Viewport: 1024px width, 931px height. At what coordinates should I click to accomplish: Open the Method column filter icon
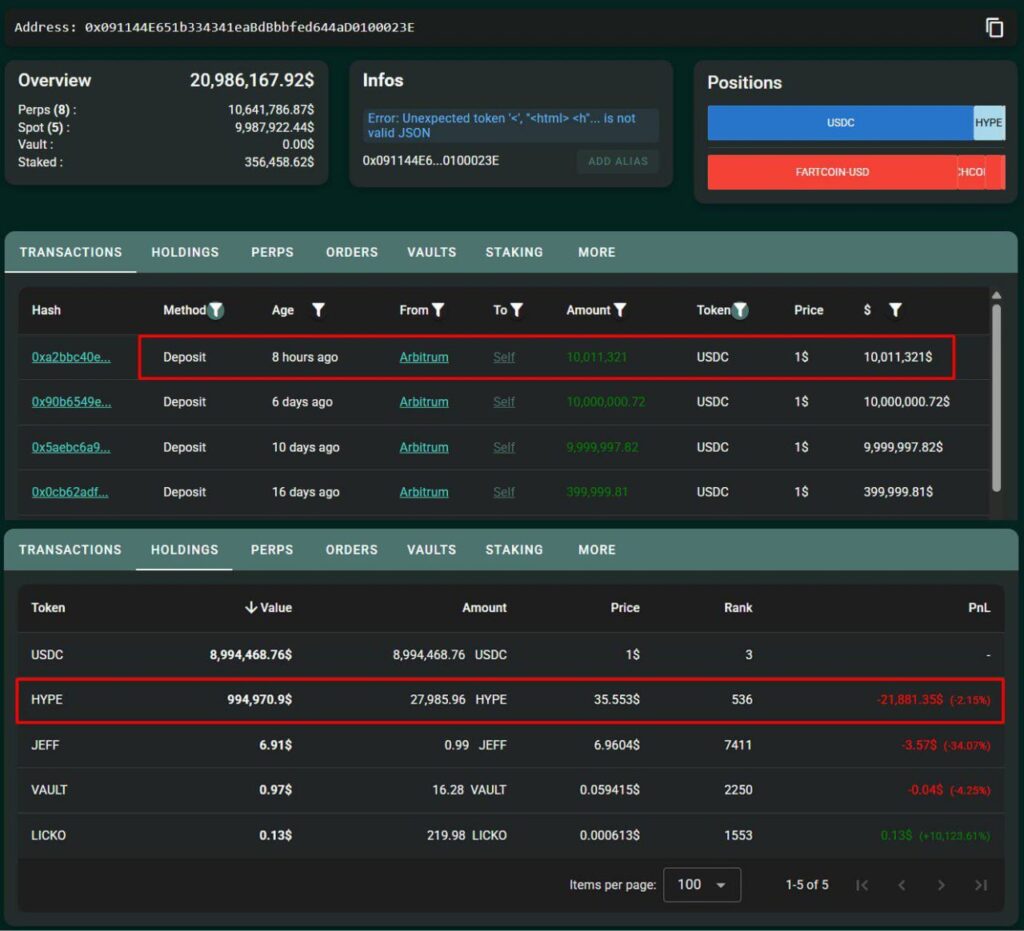[216, 310]
